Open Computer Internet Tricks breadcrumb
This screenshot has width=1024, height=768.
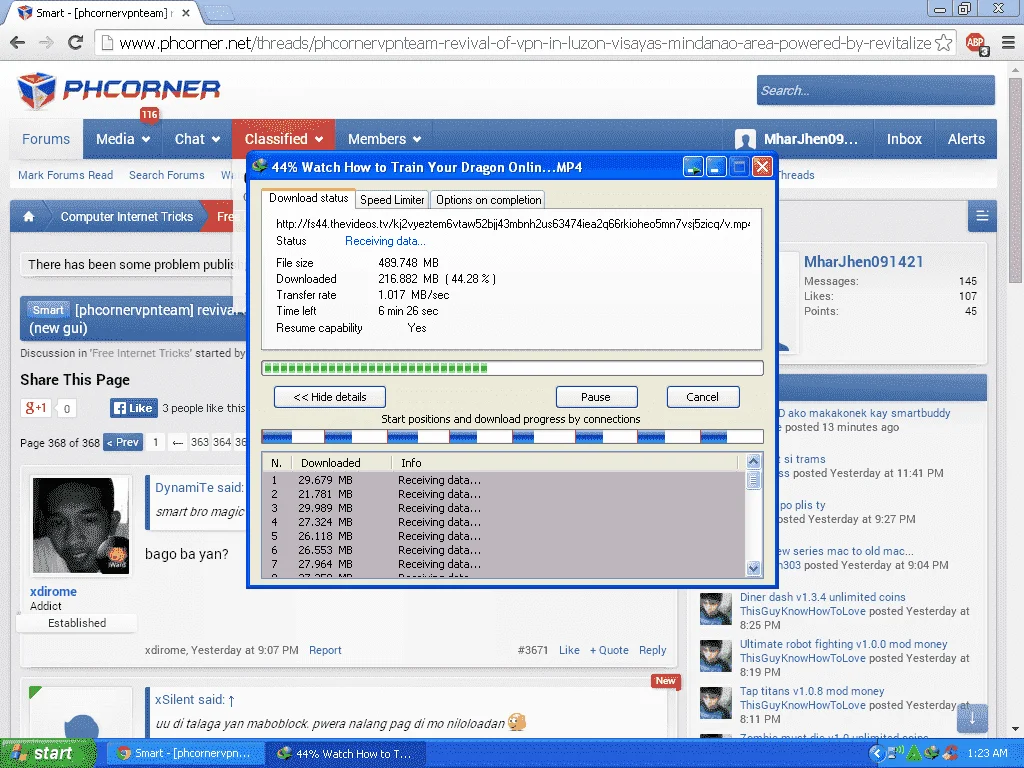pos(127,217)
